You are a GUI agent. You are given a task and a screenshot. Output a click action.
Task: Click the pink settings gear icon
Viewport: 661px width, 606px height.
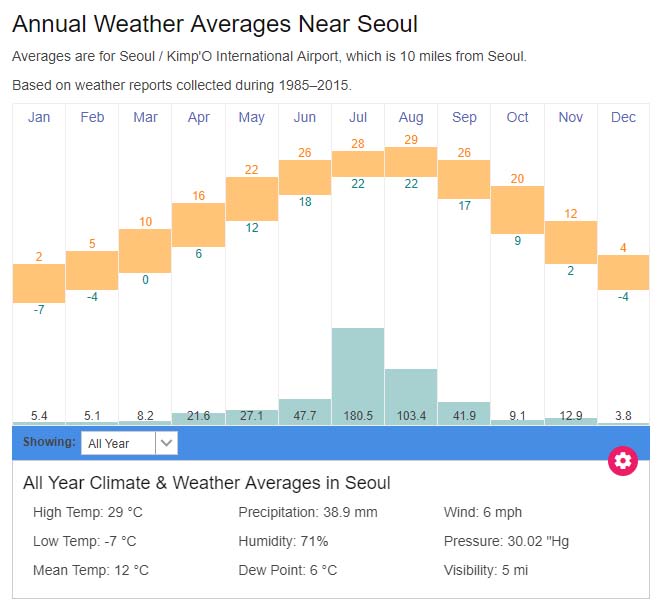[x=623, y=460]
